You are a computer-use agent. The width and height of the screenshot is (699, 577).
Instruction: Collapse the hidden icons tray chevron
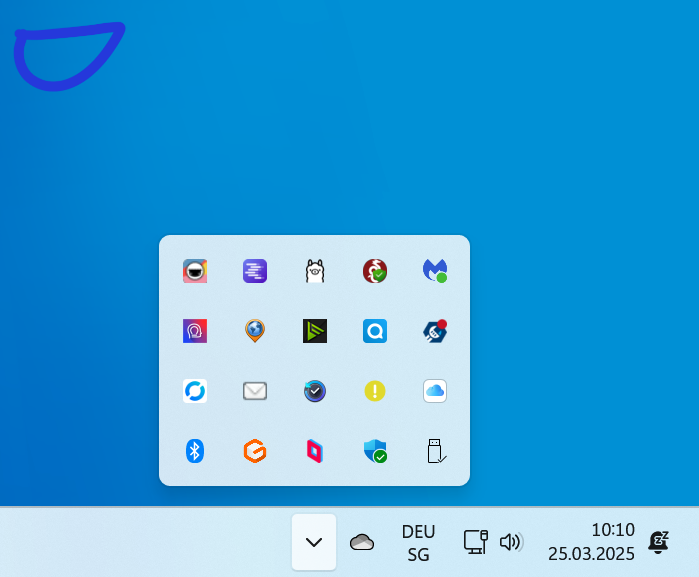(x=314, y=542)
